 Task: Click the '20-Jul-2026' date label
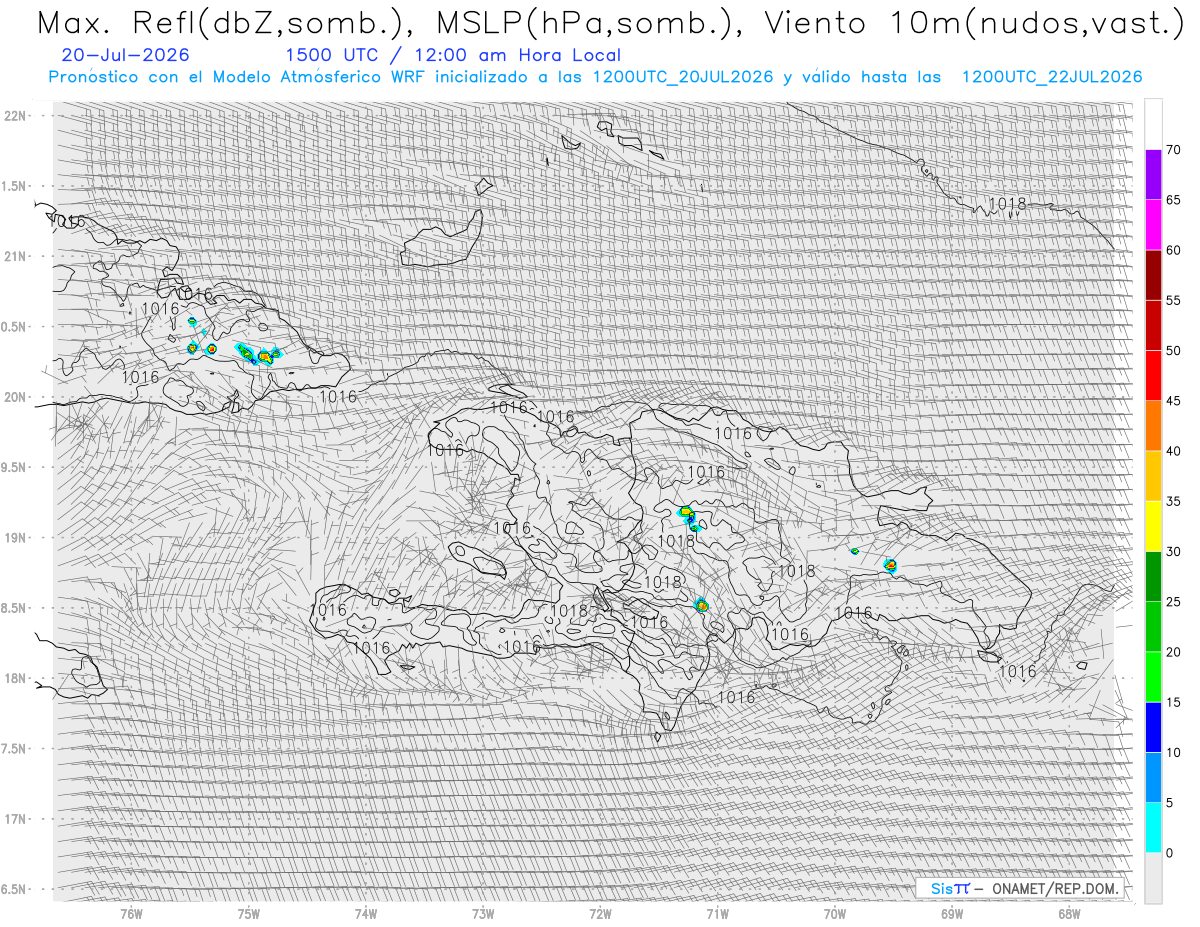click(x=124, y=56)
